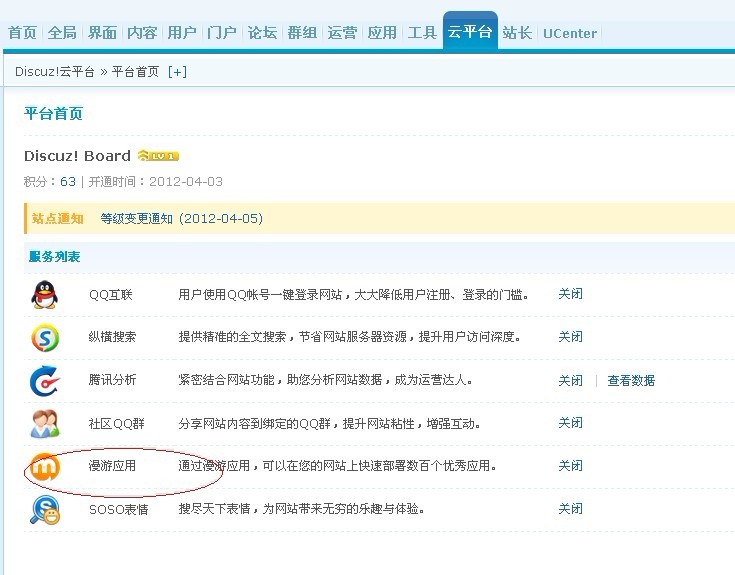Go to the 门户 tab
Screen dimensions: 735x575
coord(222,33)
